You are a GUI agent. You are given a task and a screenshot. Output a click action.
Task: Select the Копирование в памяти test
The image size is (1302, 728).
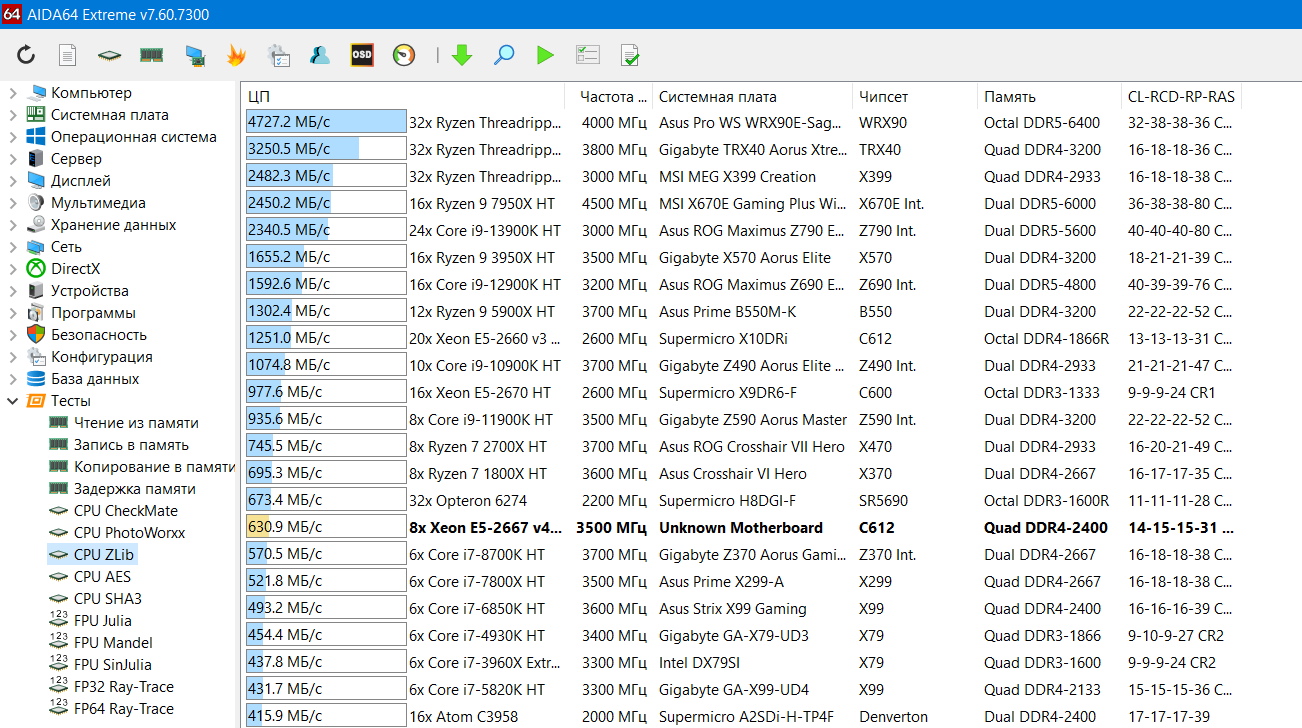tap(154, 467)
